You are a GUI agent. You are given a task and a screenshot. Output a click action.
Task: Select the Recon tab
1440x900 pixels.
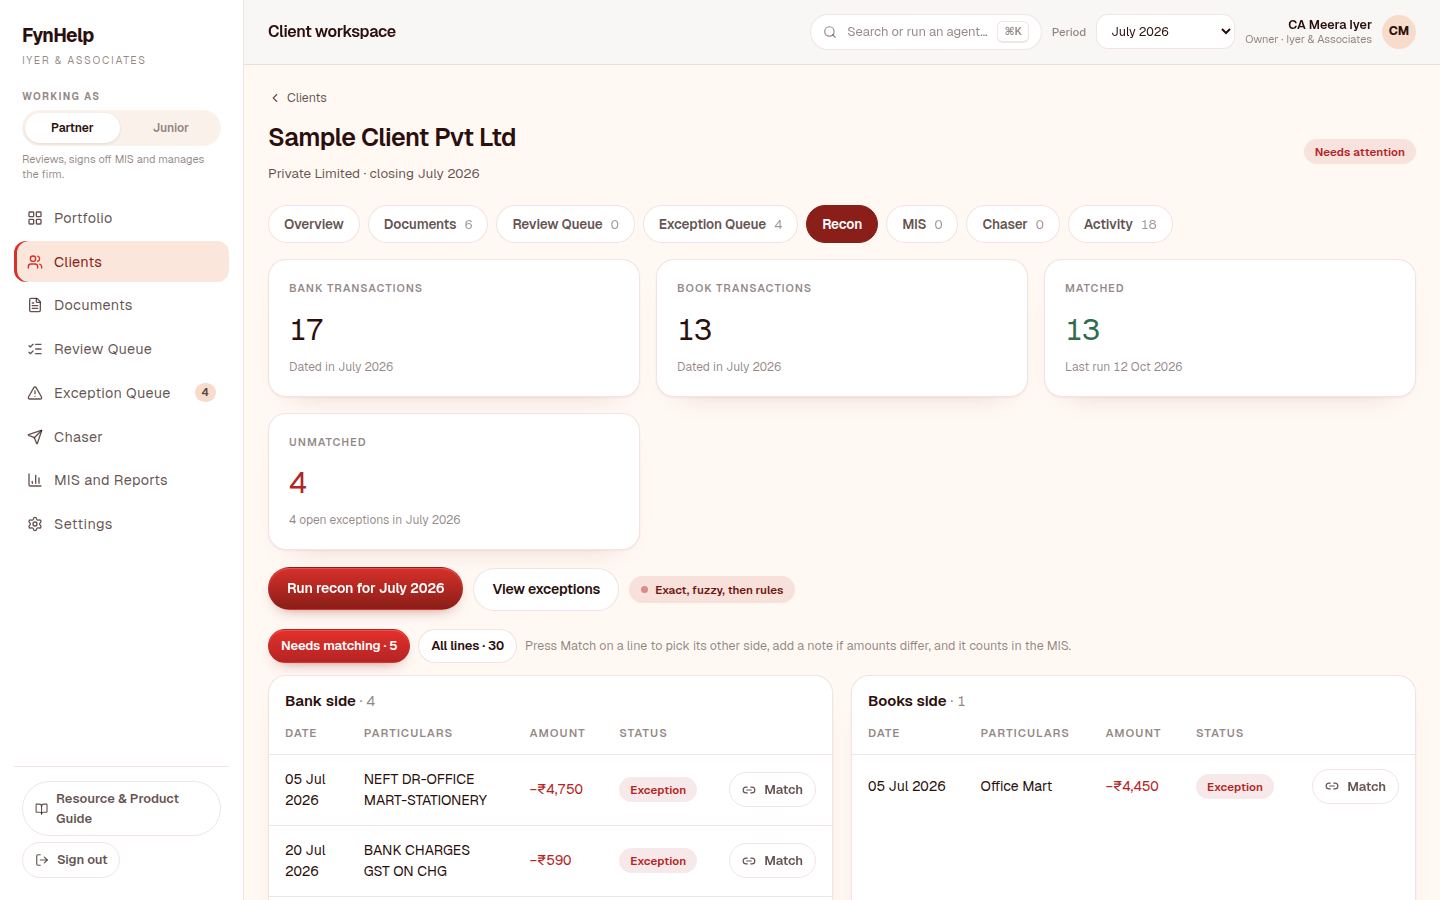pyautogui.click(x=842, y=224)
